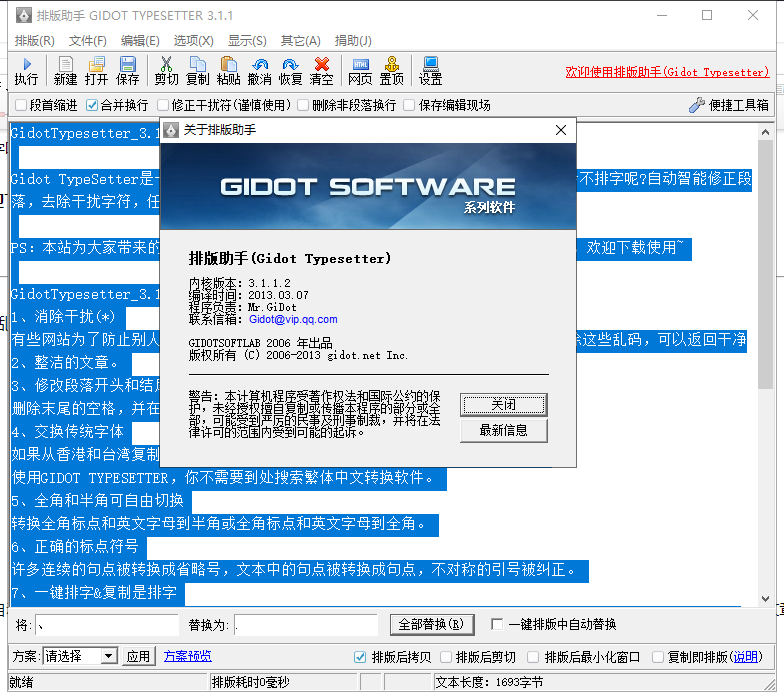Copy text using 复制 icon

pos(198,71)
